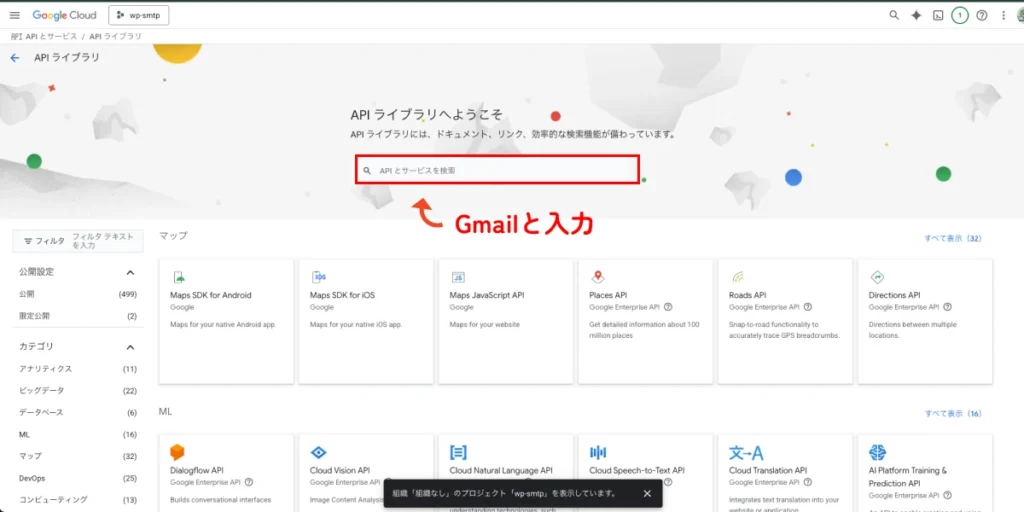
Task: Show all 16 ML APIs via すべて表示
Action: [x=952, y=413]
